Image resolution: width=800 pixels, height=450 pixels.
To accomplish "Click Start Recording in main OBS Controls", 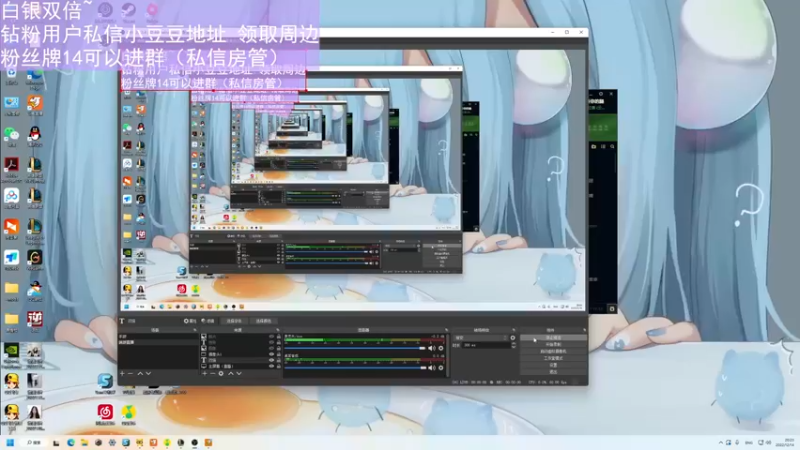I will [554, 344].
